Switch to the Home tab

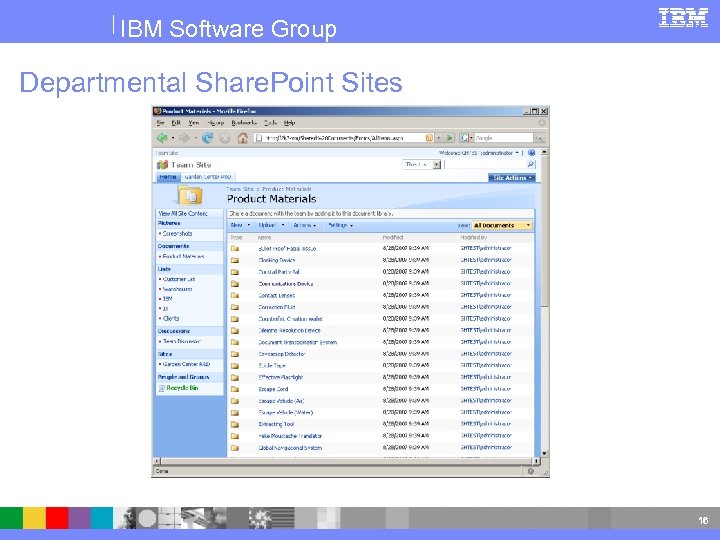click(x=168, y=177)
